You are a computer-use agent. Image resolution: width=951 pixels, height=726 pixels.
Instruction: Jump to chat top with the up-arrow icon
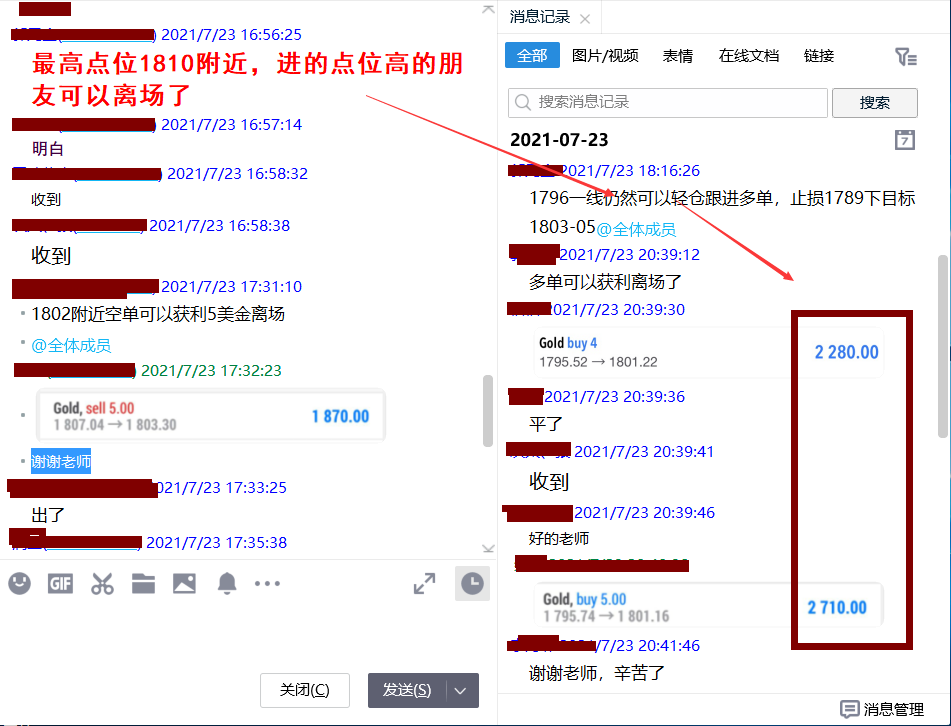click(x=488, y=9)
